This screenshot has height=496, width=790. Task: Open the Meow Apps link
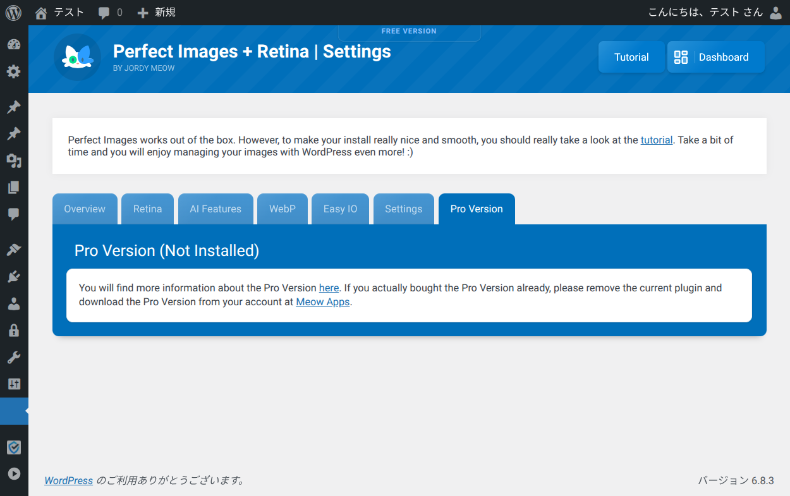323,302
